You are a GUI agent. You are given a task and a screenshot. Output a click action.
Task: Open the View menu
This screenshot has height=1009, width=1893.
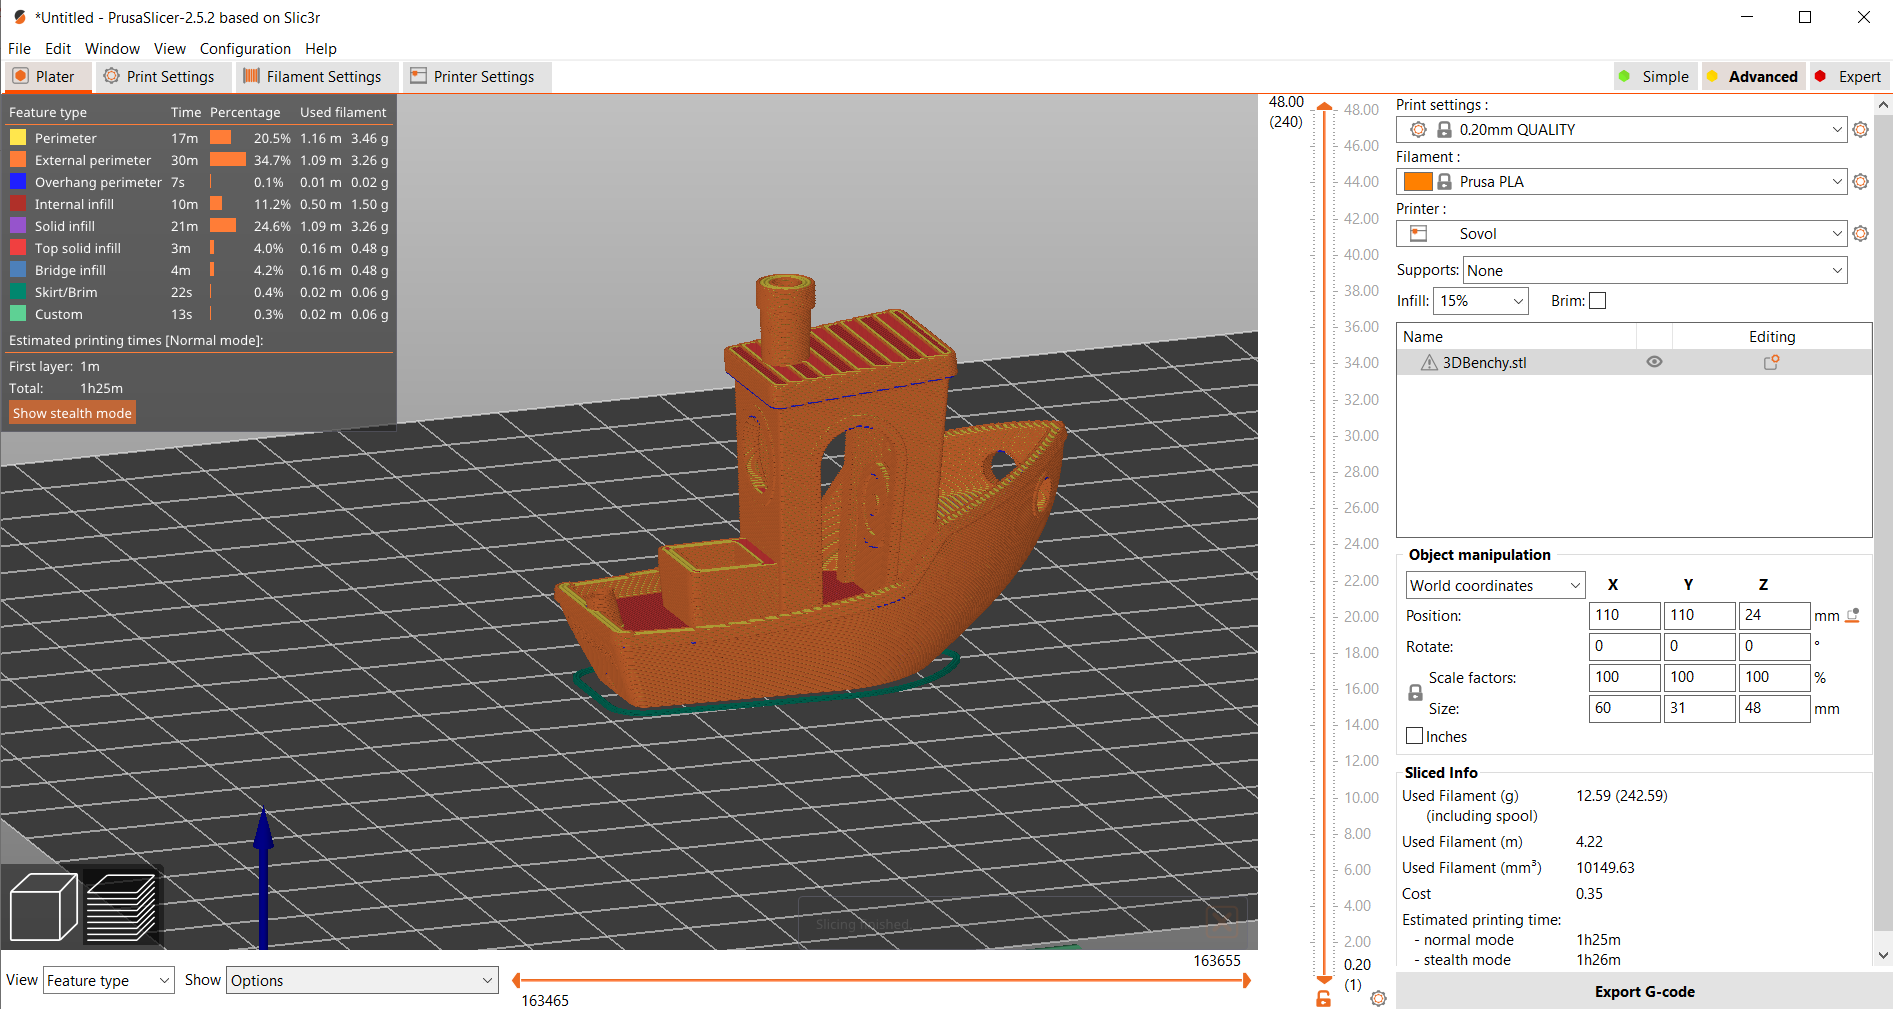pos(169,49)
